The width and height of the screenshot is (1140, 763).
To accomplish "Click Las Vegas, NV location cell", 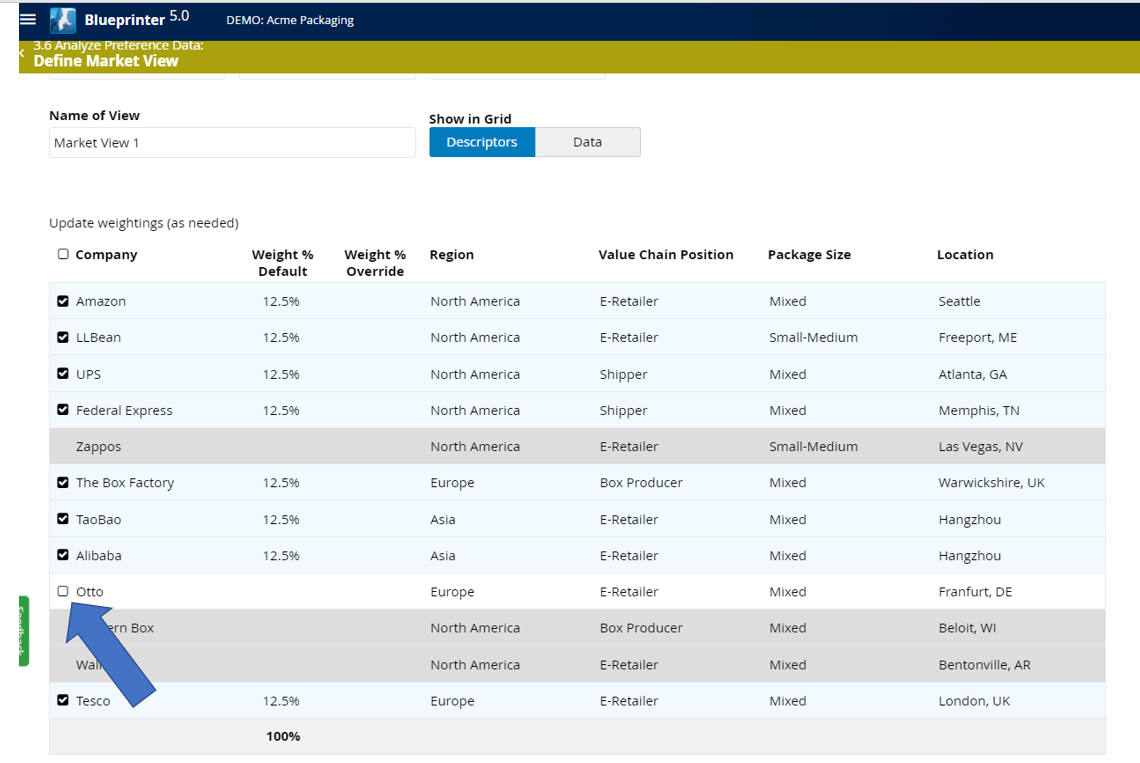I will [x=980, y=447].
